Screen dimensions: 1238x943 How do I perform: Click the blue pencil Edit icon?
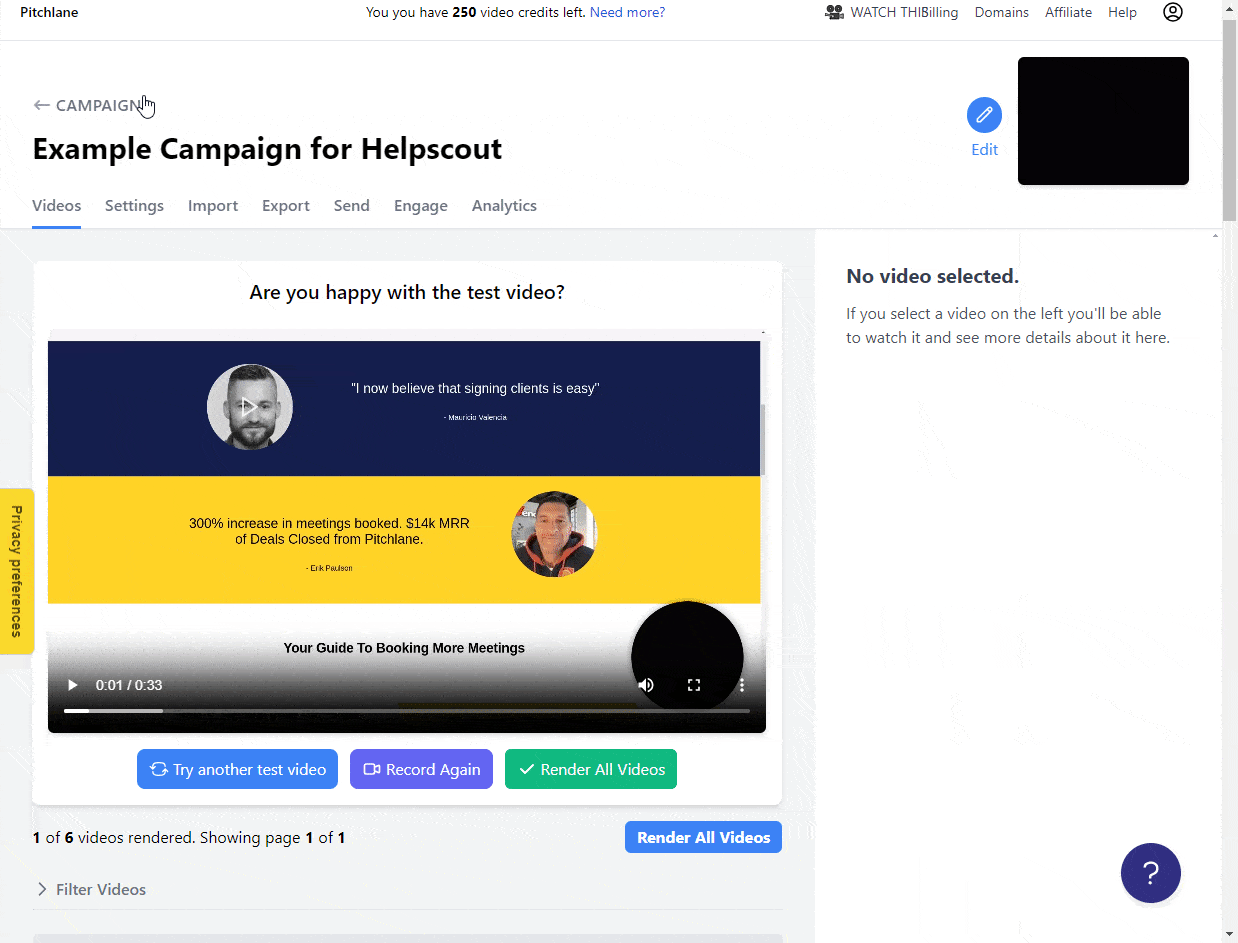pyautogui.click(x=984, y=115)
